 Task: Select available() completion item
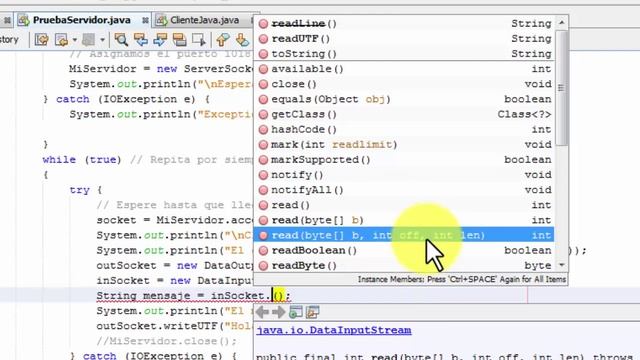point(404,69)
